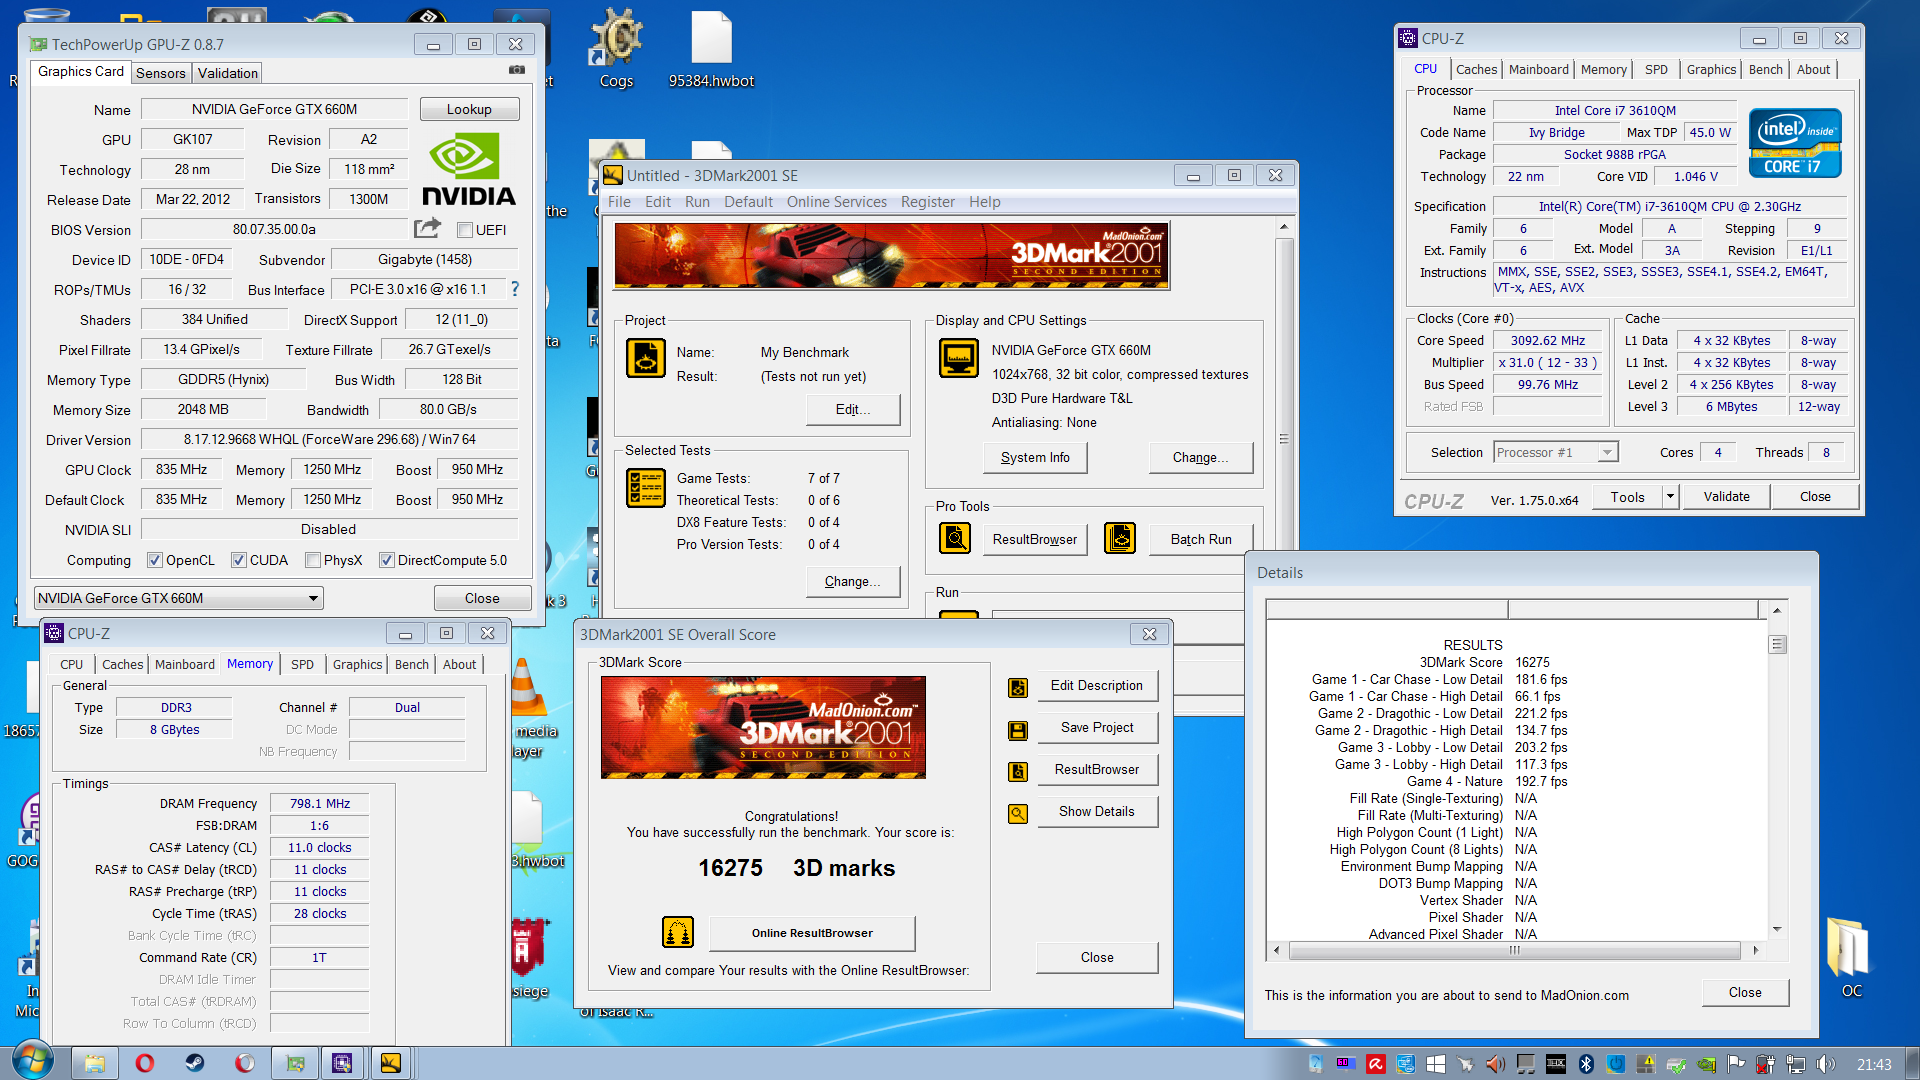This screenshot has width=1920, height=1080.
Task: Click the Batch Run icon in Pro Tools
Action: coord(1119,538)
